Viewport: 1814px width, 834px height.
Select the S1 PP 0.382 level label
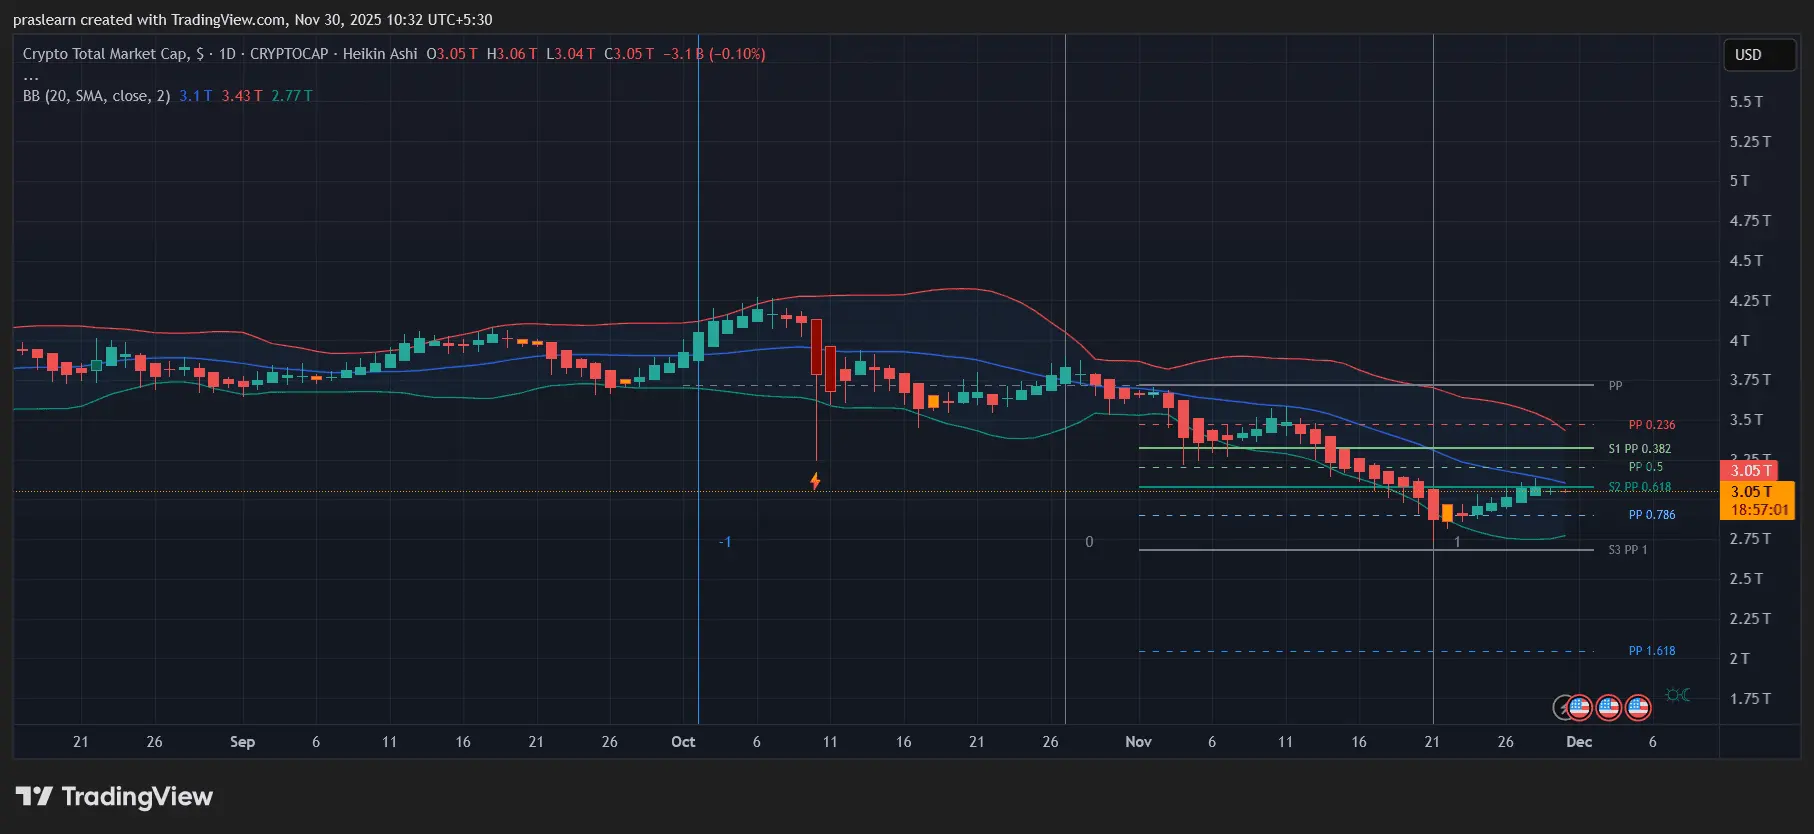1639,449
